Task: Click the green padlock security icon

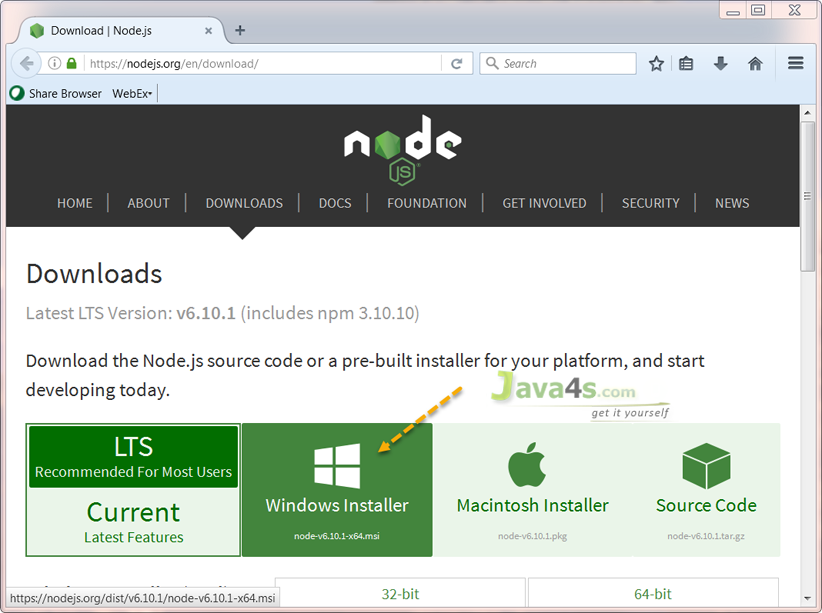Action: tap(72, 63)
